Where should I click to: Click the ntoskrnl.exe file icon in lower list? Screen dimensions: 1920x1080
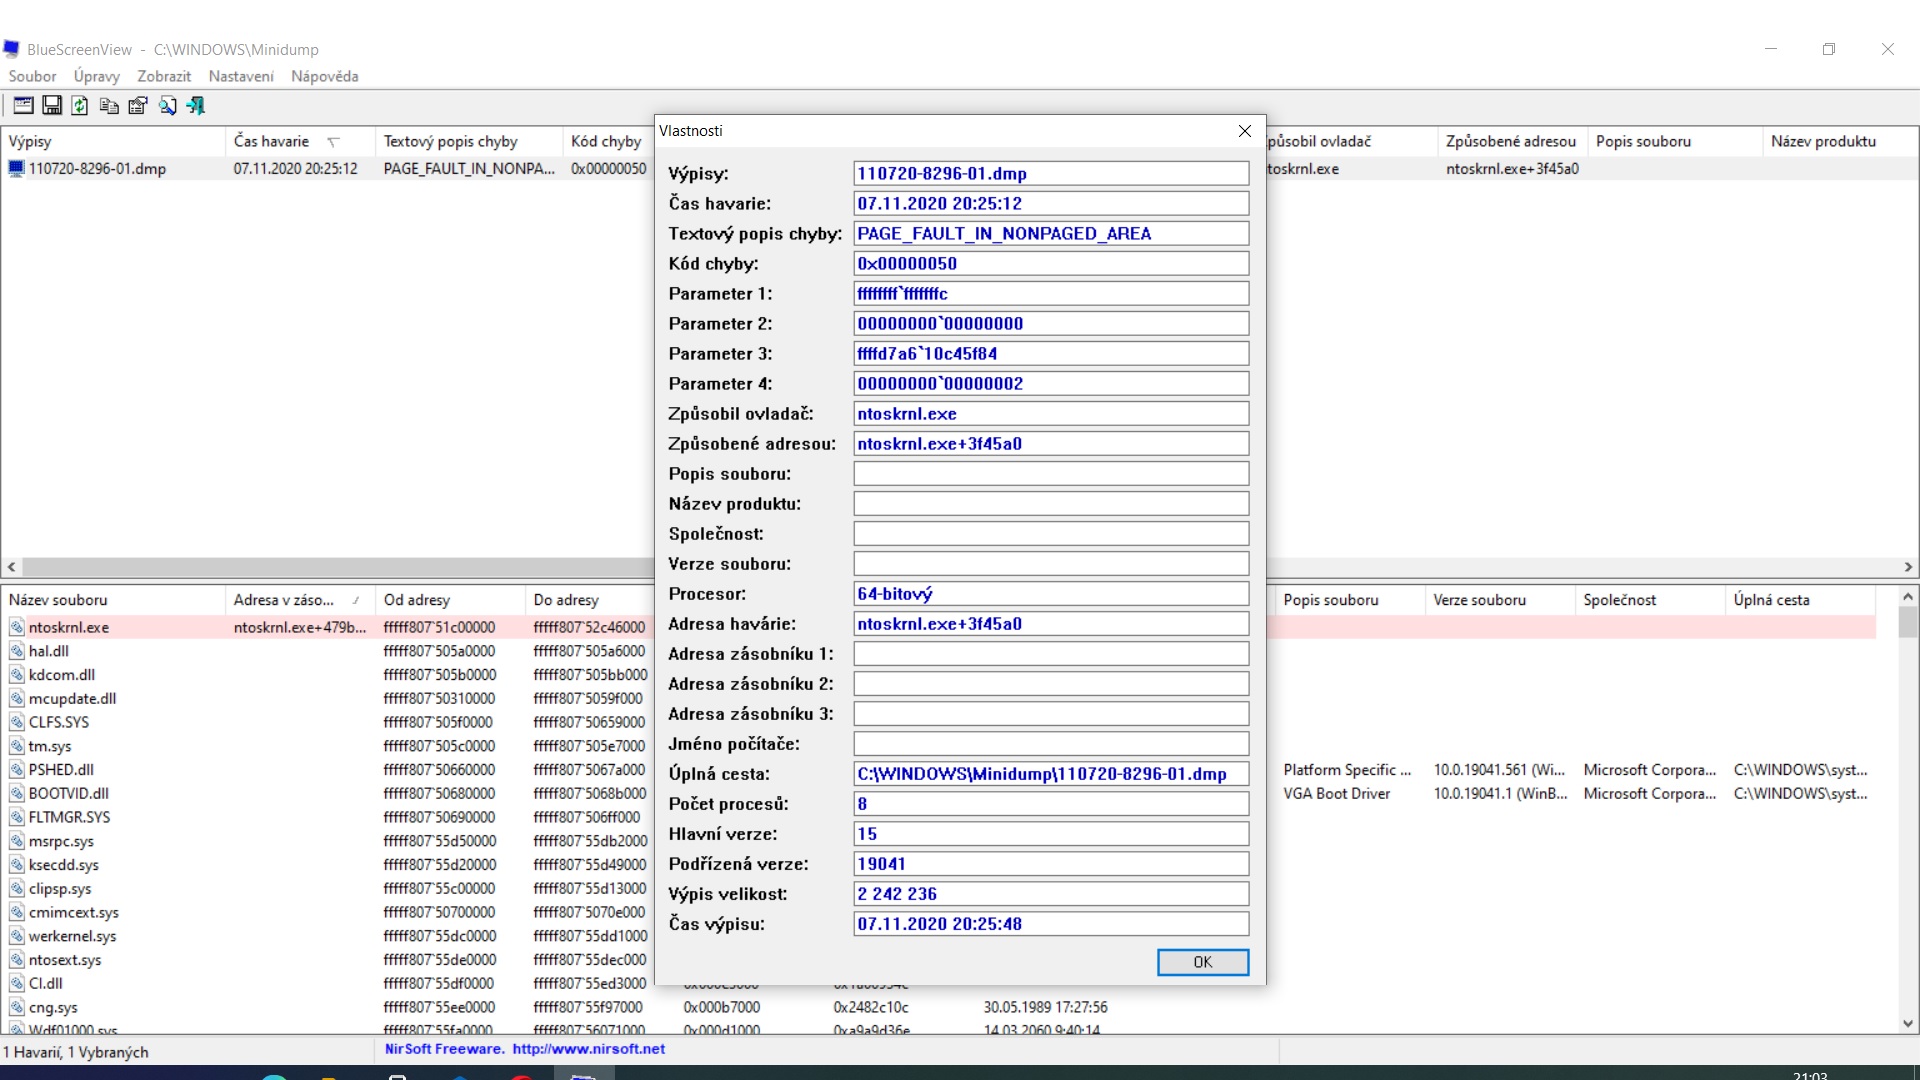17,628
